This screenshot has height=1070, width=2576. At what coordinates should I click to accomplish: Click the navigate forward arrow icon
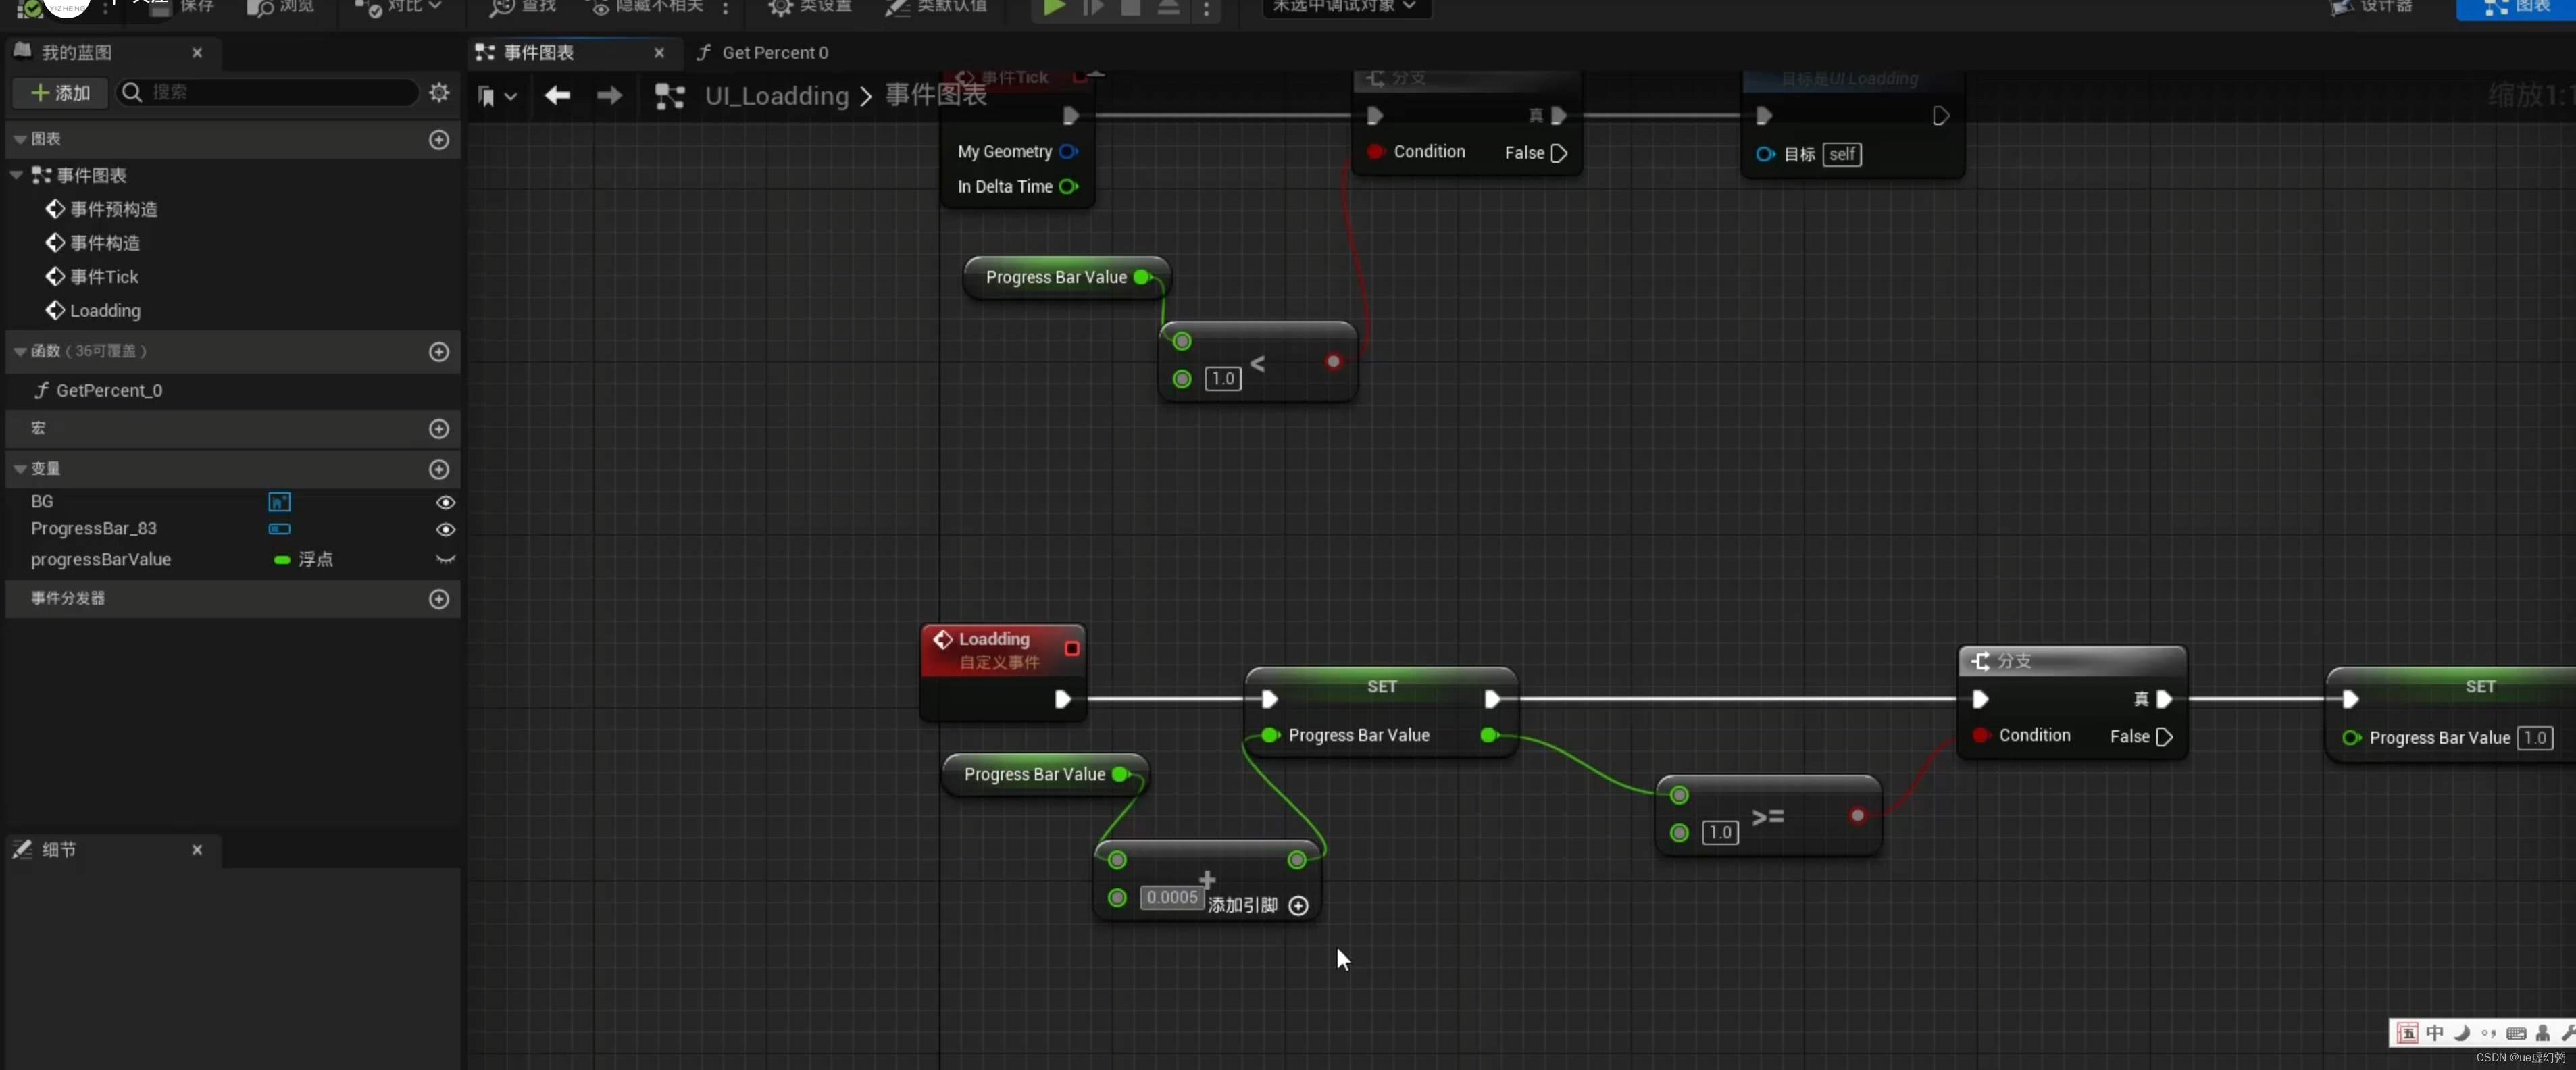coord(609,96)
